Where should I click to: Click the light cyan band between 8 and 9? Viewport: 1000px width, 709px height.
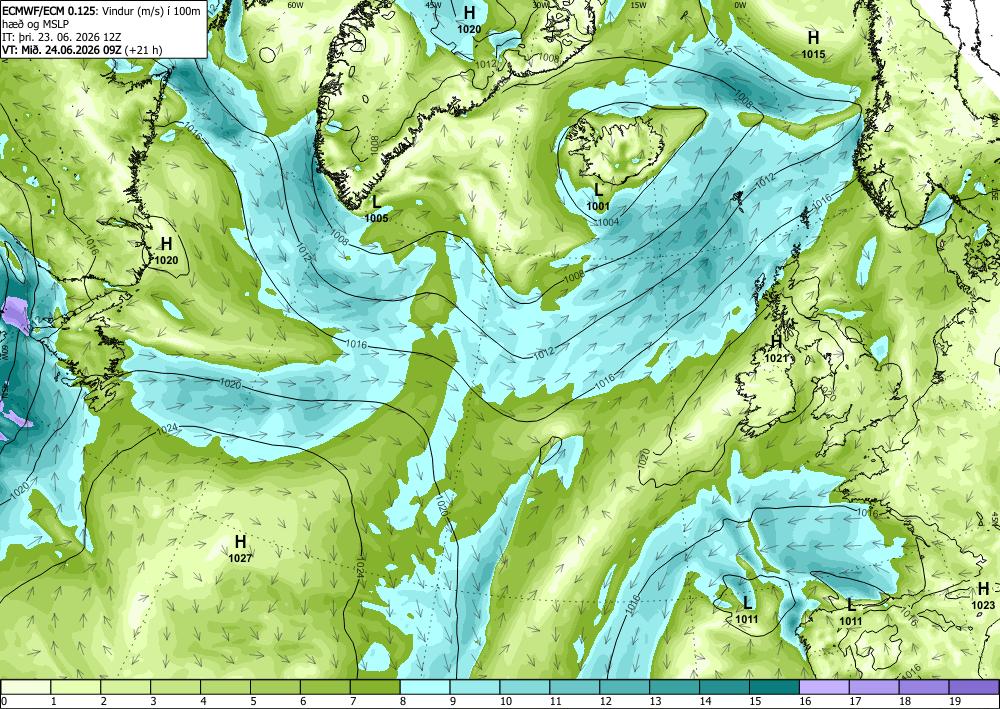425,687
